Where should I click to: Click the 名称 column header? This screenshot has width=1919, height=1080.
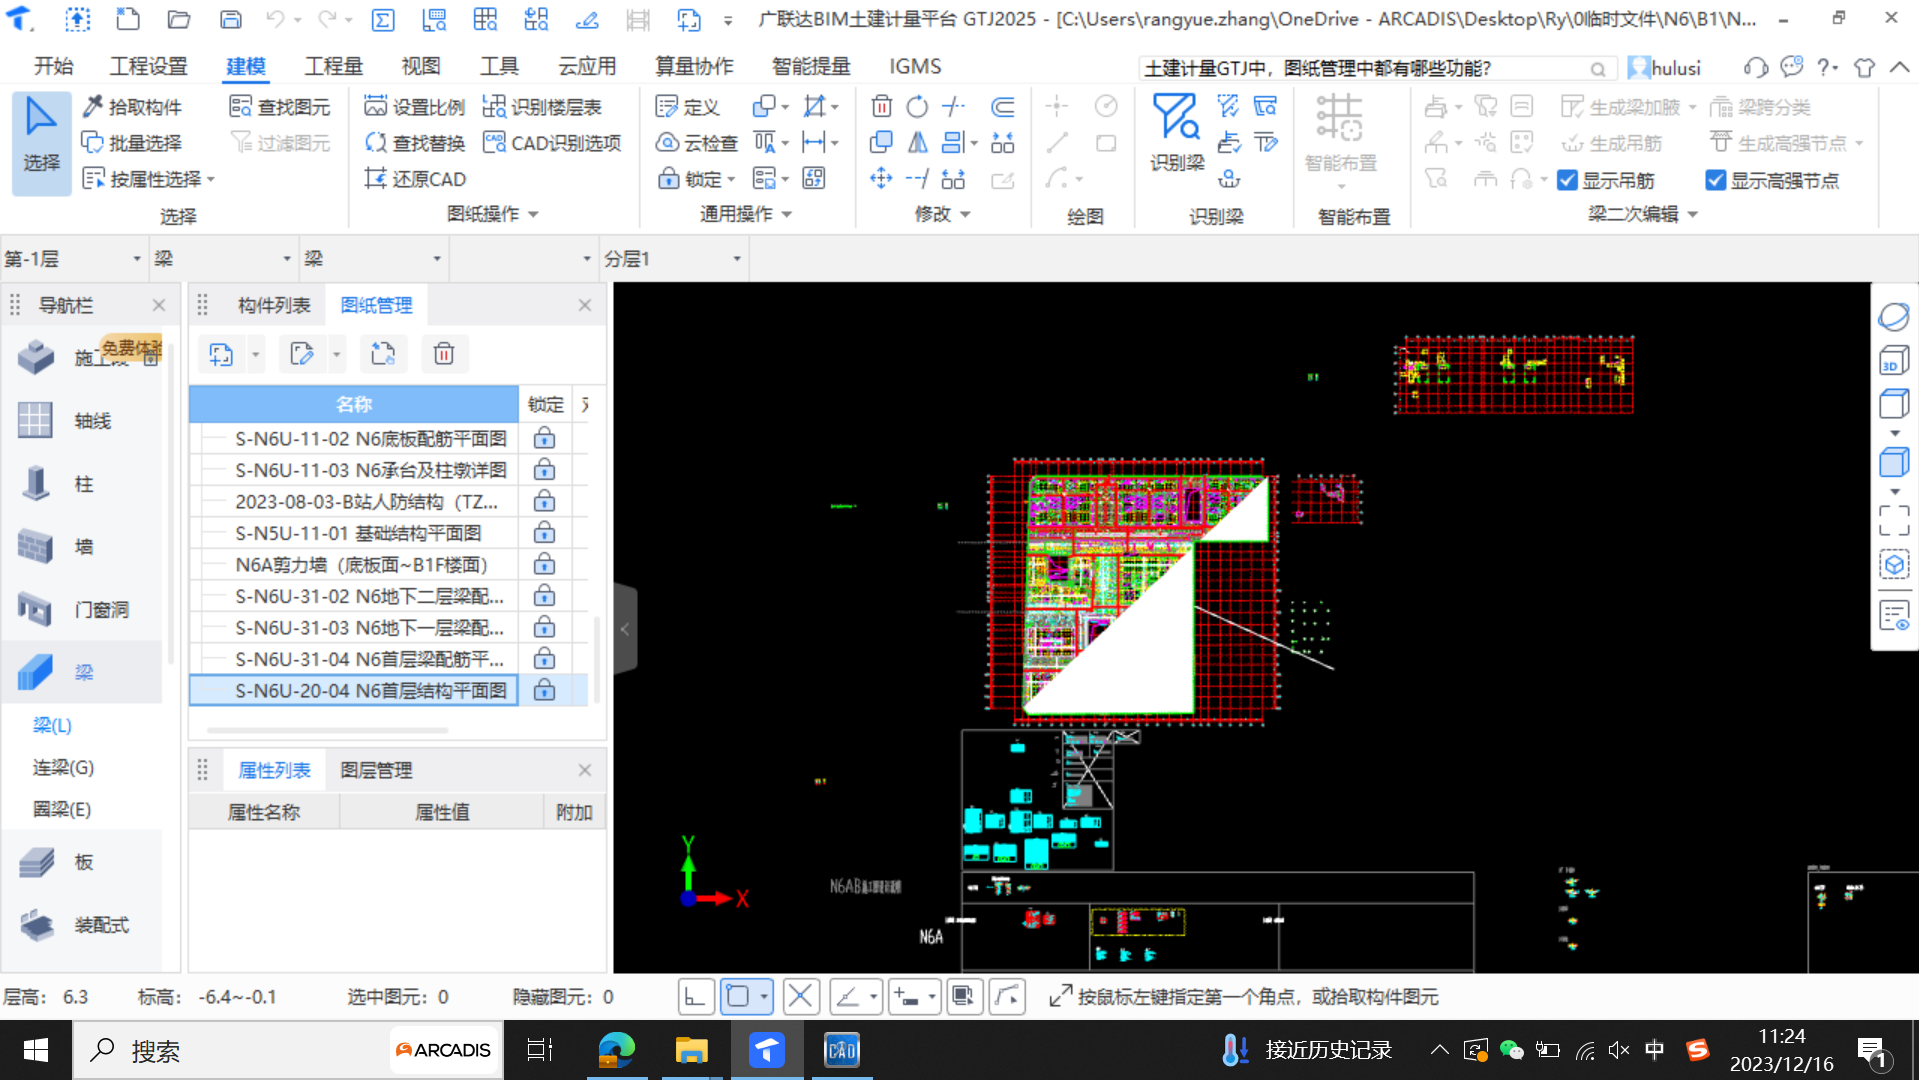pos(354,404)
